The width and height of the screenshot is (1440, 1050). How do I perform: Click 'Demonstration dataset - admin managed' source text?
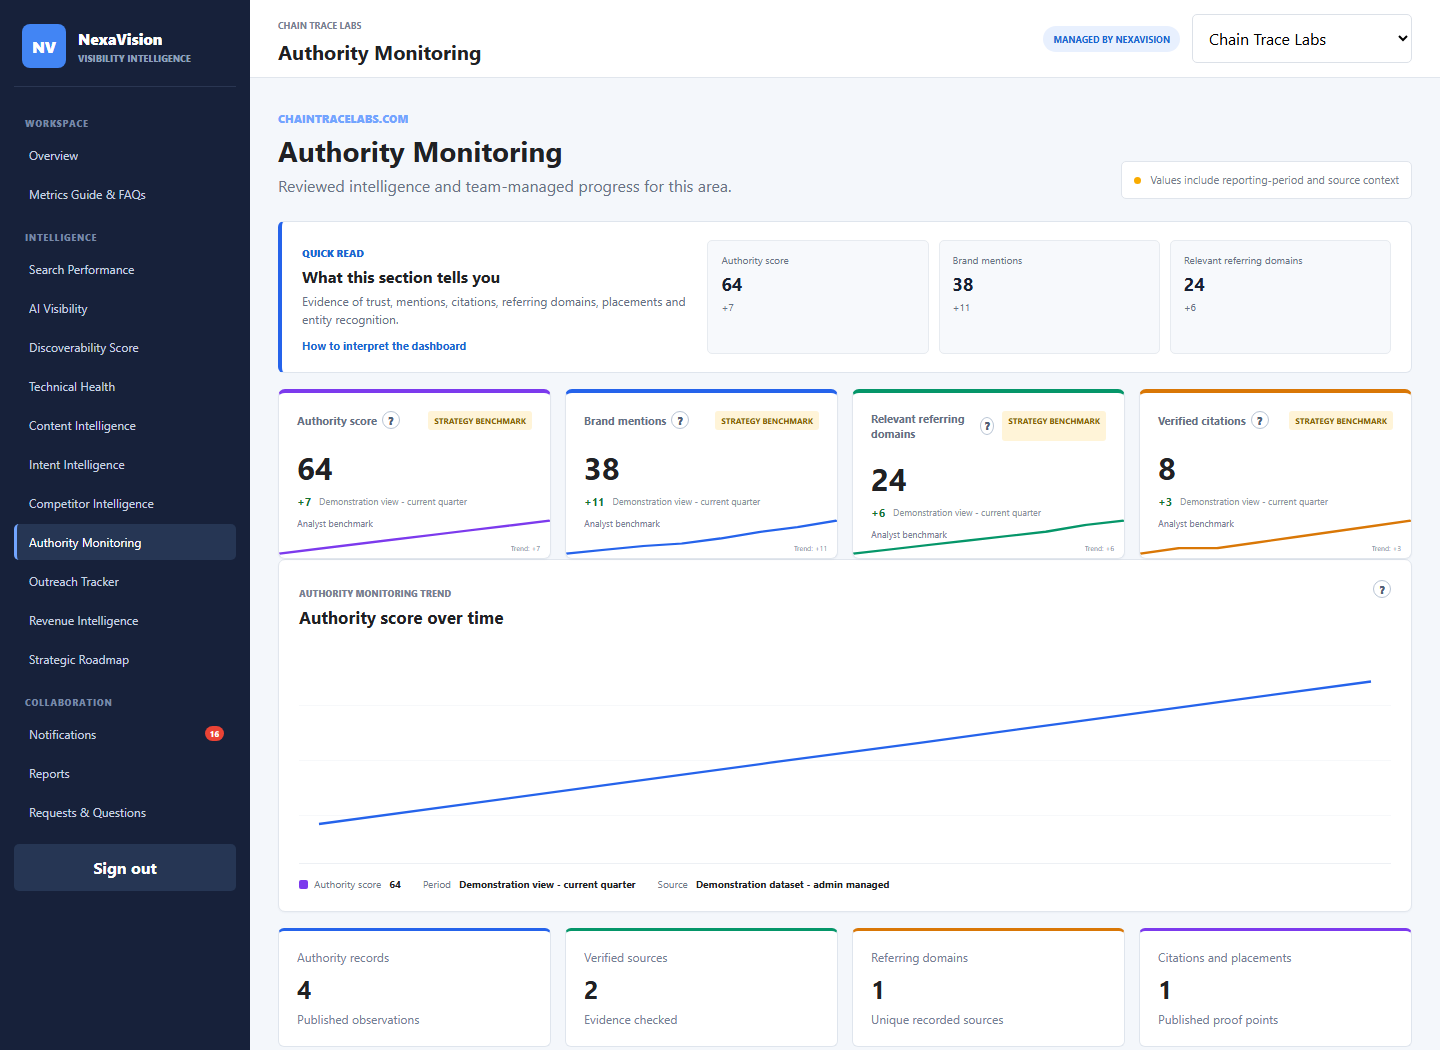(792, 885)
